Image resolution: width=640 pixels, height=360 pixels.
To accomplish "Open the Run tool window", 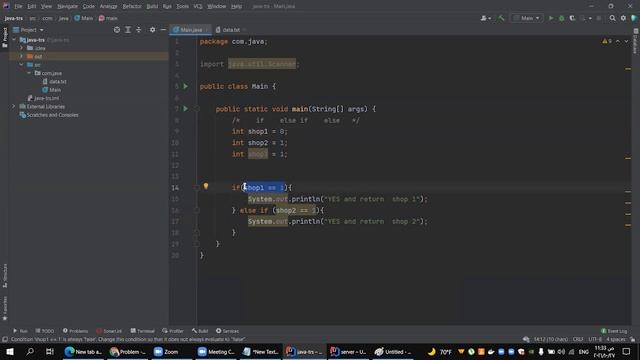I will [20, 331].
